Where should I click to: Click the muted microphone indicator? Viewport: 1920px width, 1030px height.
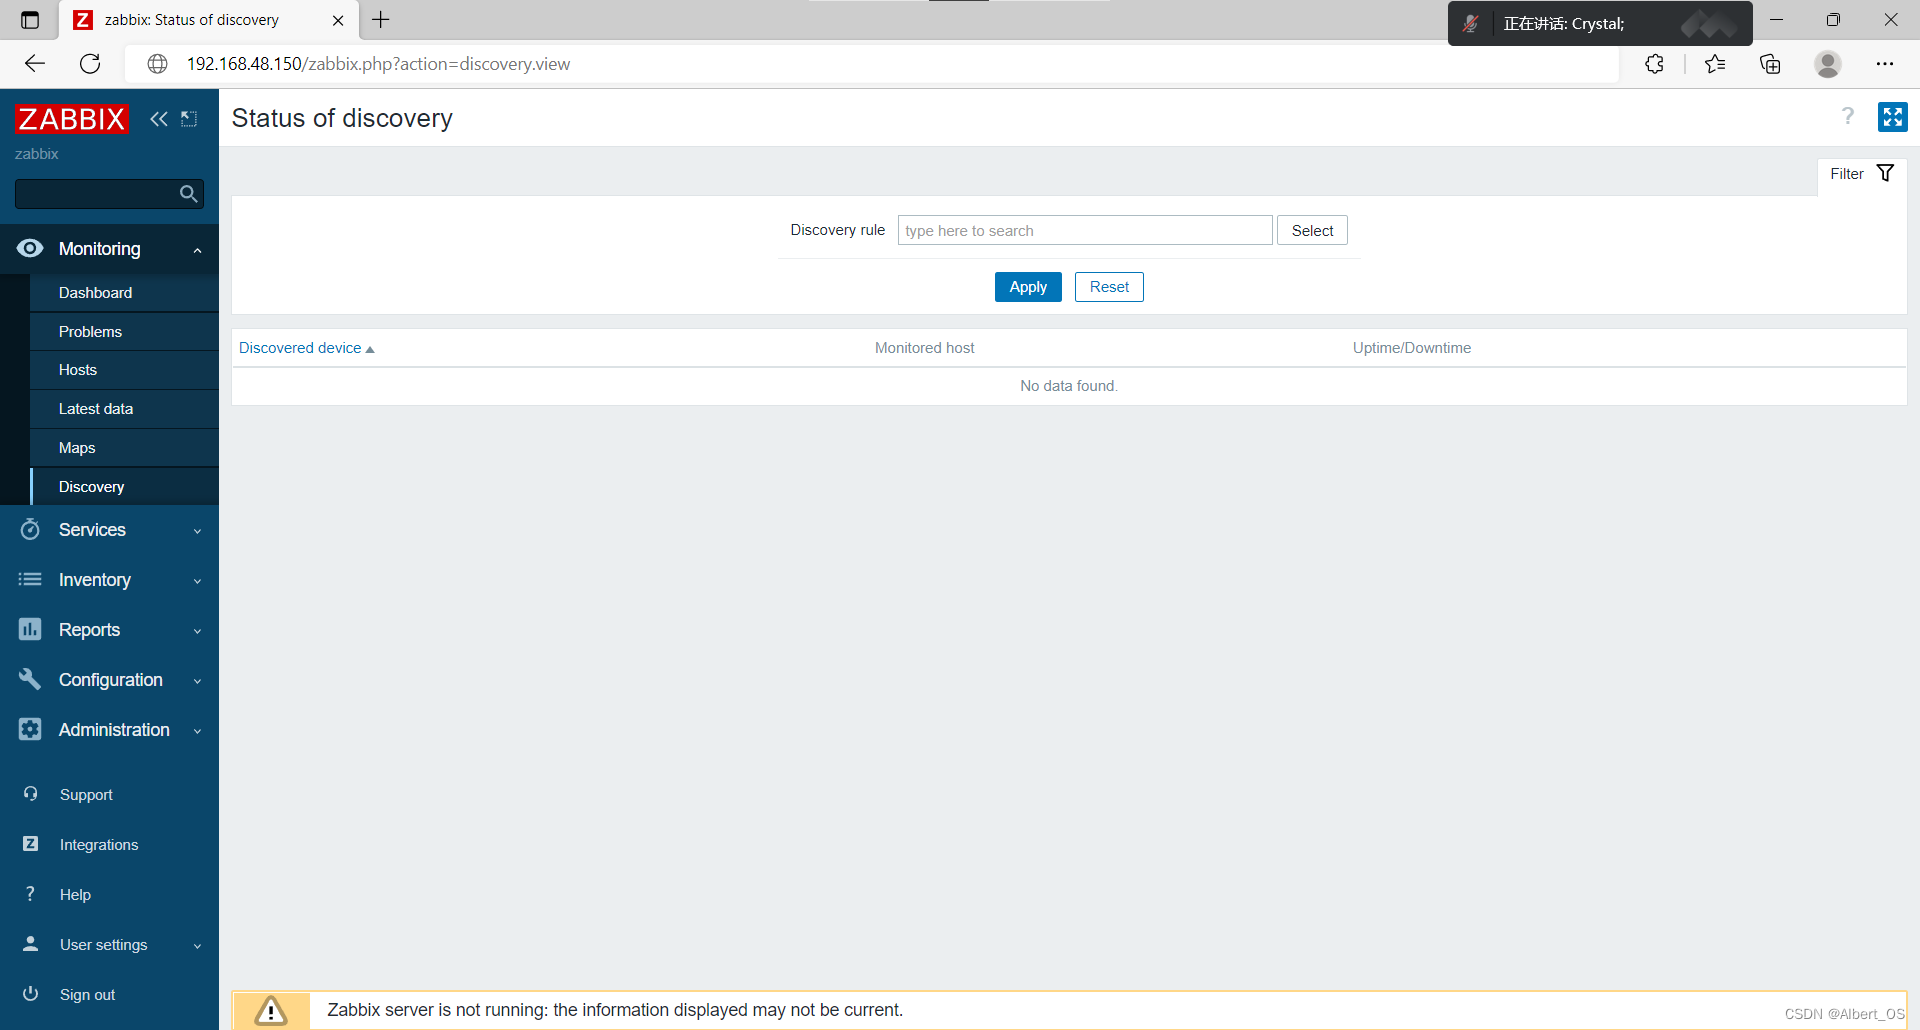[x=1470, y=24]
